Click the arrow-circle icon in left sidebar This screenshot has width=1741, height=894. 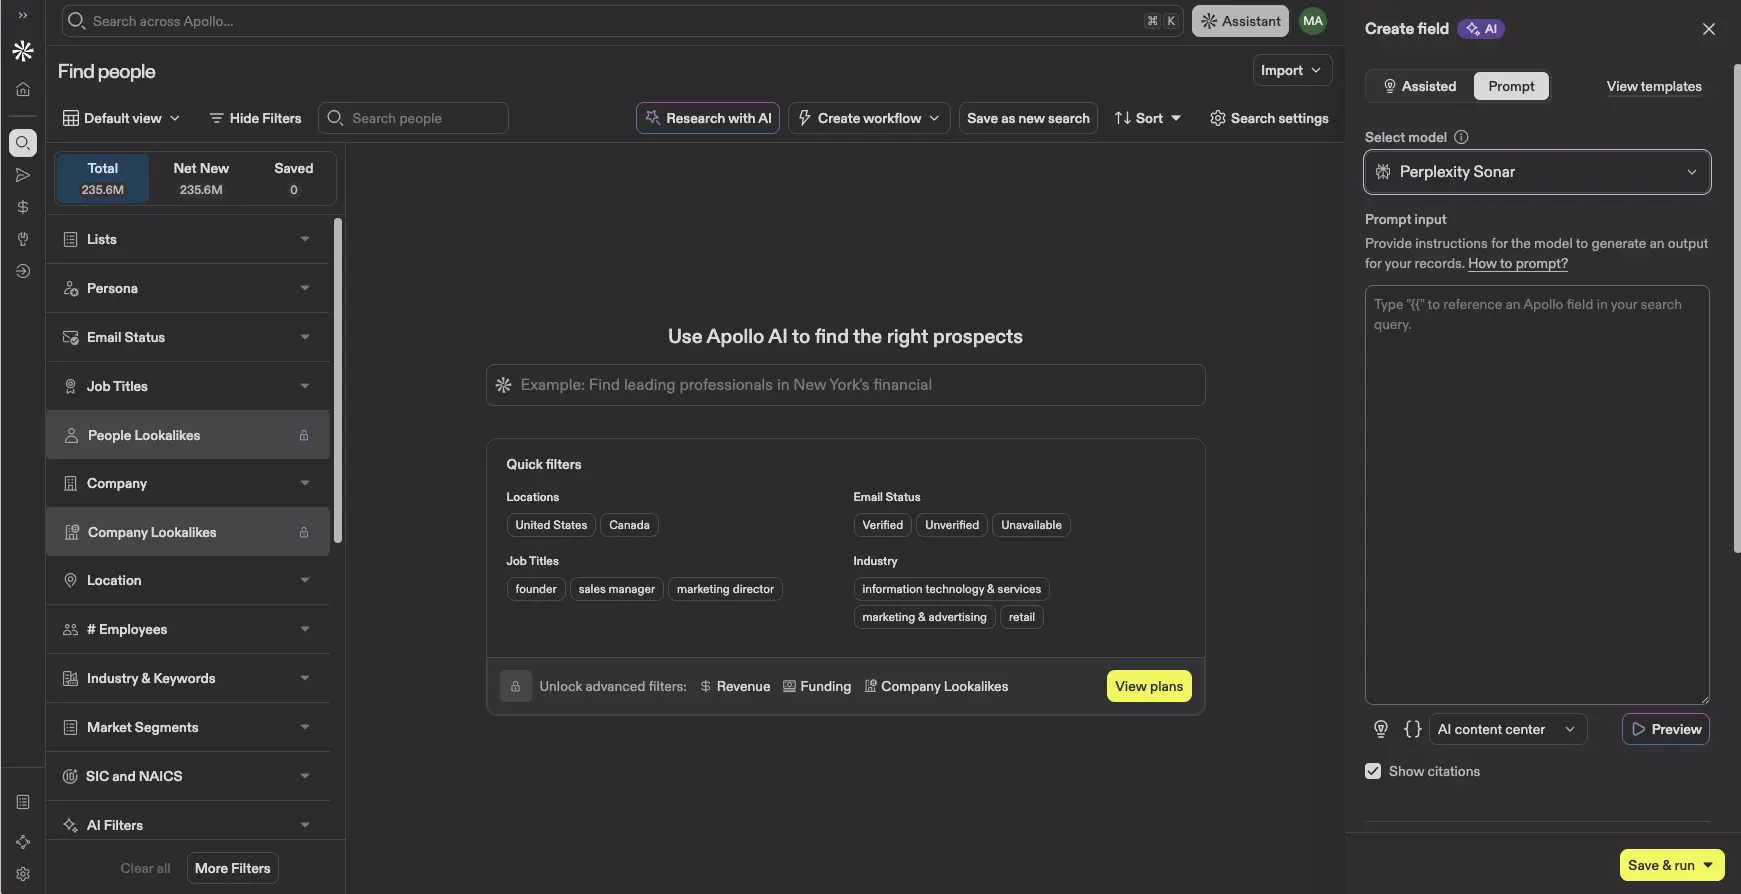(23, 271)
